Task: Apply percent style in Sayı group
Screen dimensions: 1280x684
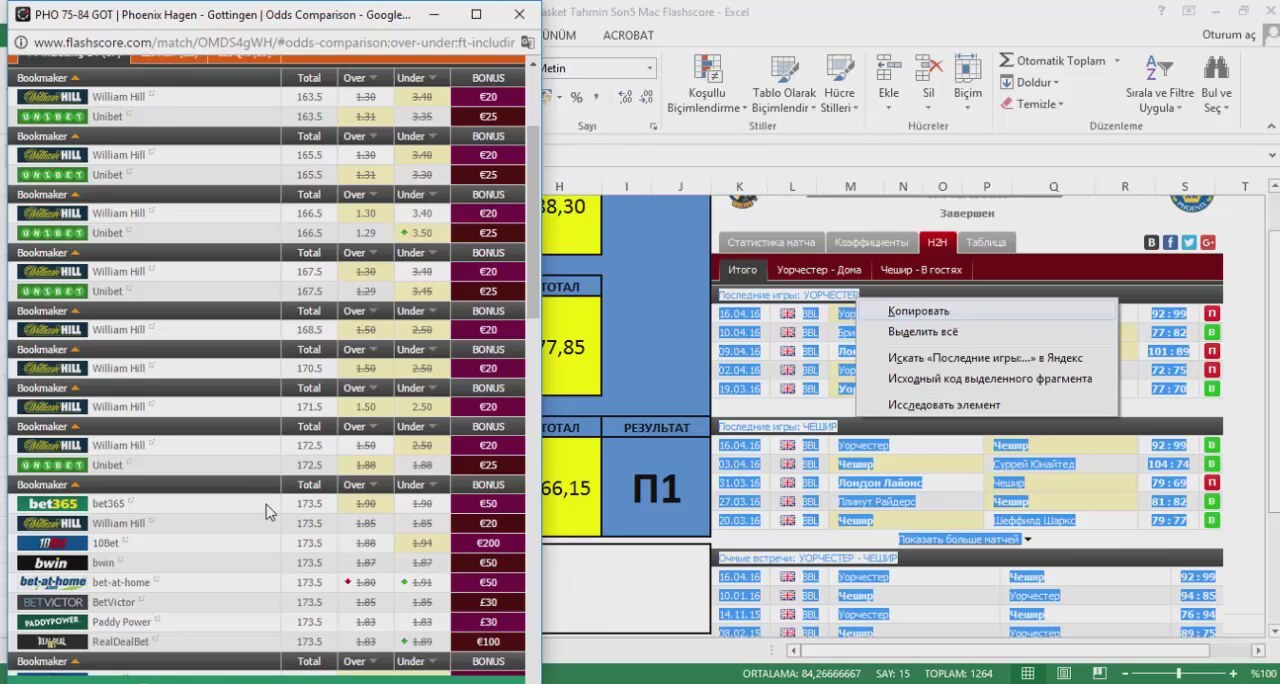Action: [x=577, y=97]
